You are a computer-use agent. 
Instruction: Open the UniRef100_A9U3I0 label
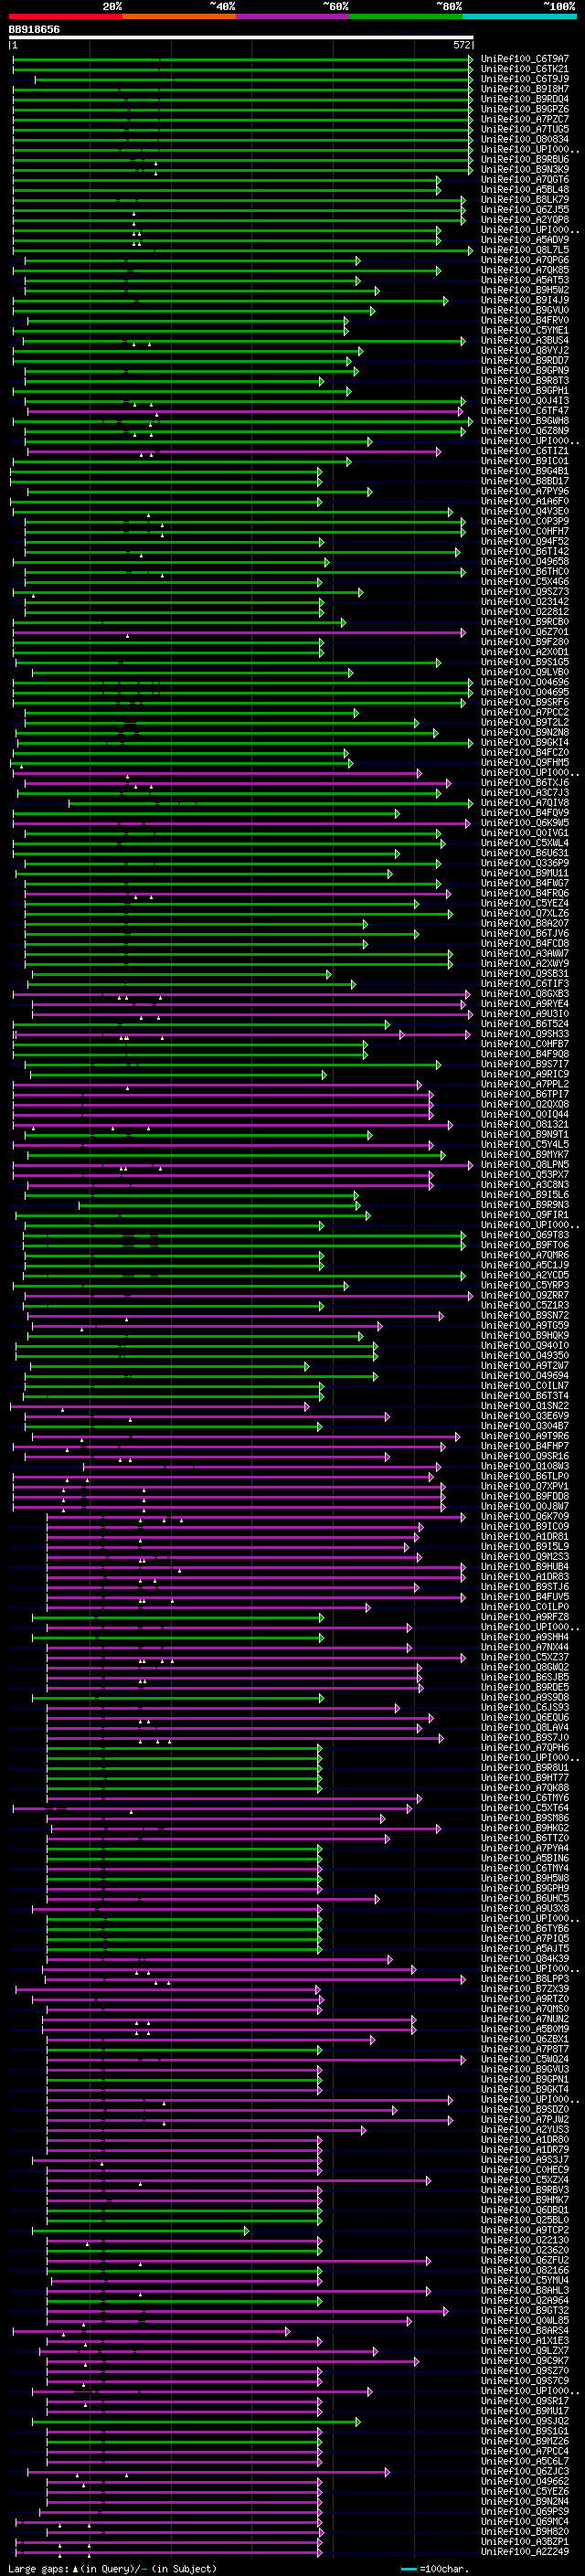[x=525, y=1014]
